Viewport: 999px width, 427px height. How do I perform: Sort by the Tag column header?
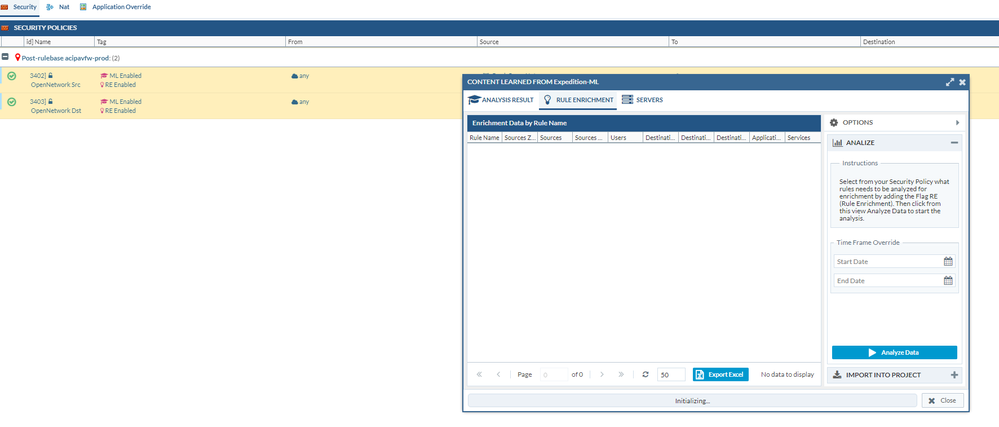(190, 41)
